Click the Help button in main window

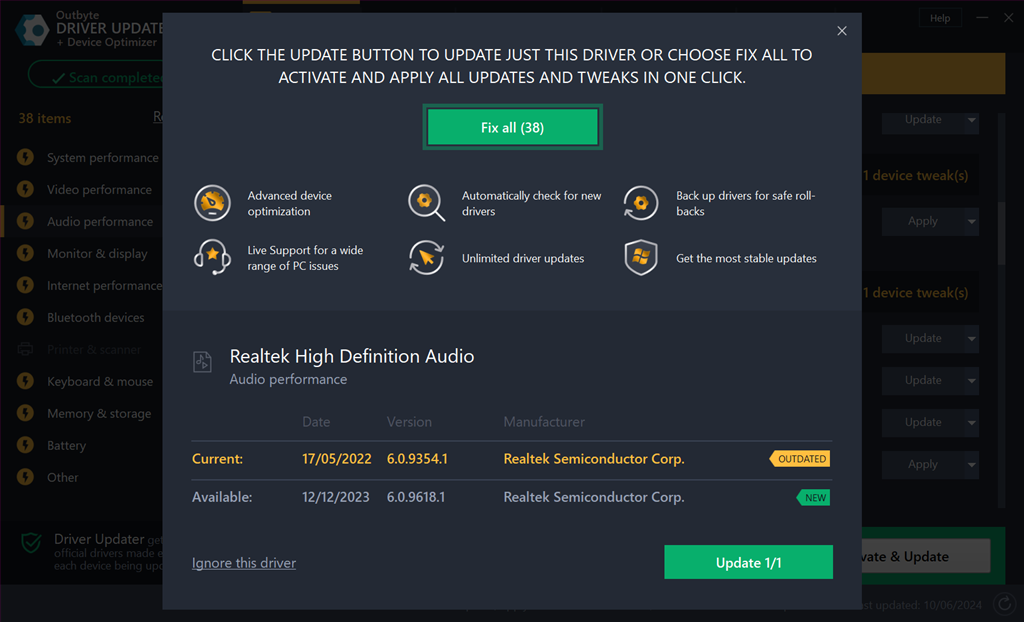[940, 18]
